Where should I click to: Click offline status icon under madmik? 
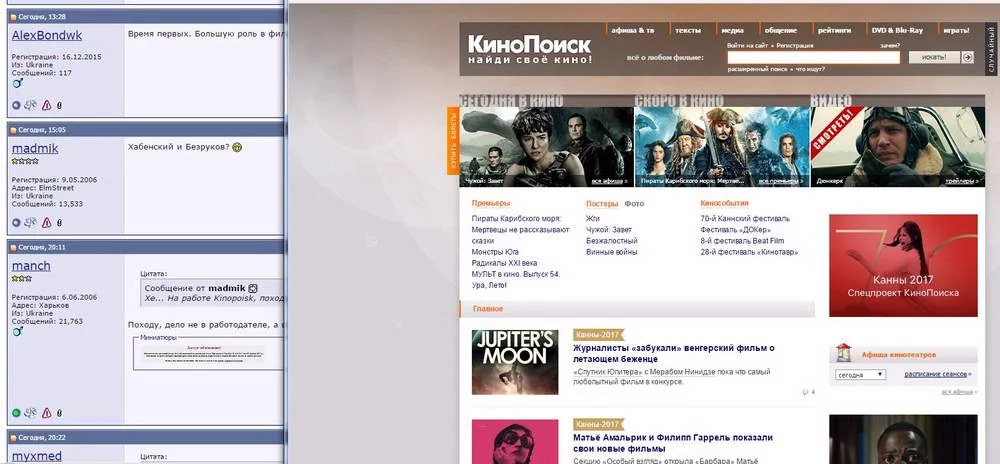(x=17, y=223)
